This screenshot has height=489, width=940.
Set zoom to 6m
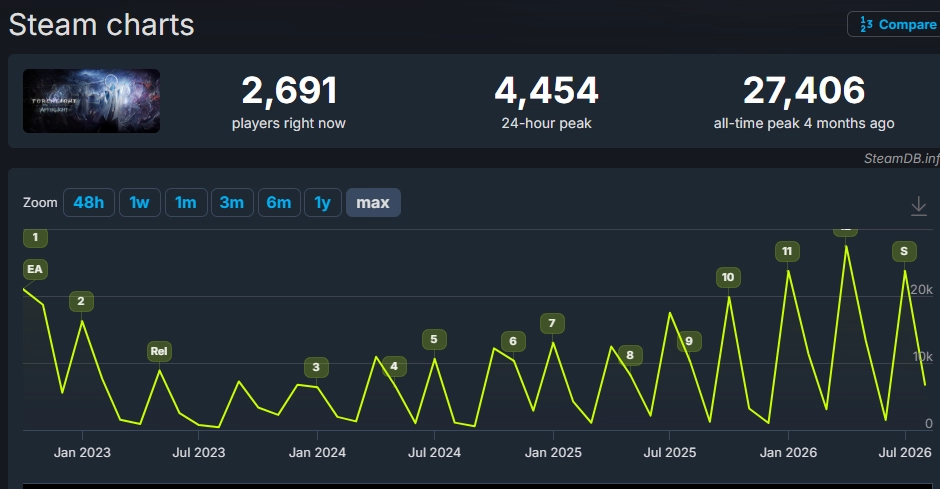tap(279, 203)
